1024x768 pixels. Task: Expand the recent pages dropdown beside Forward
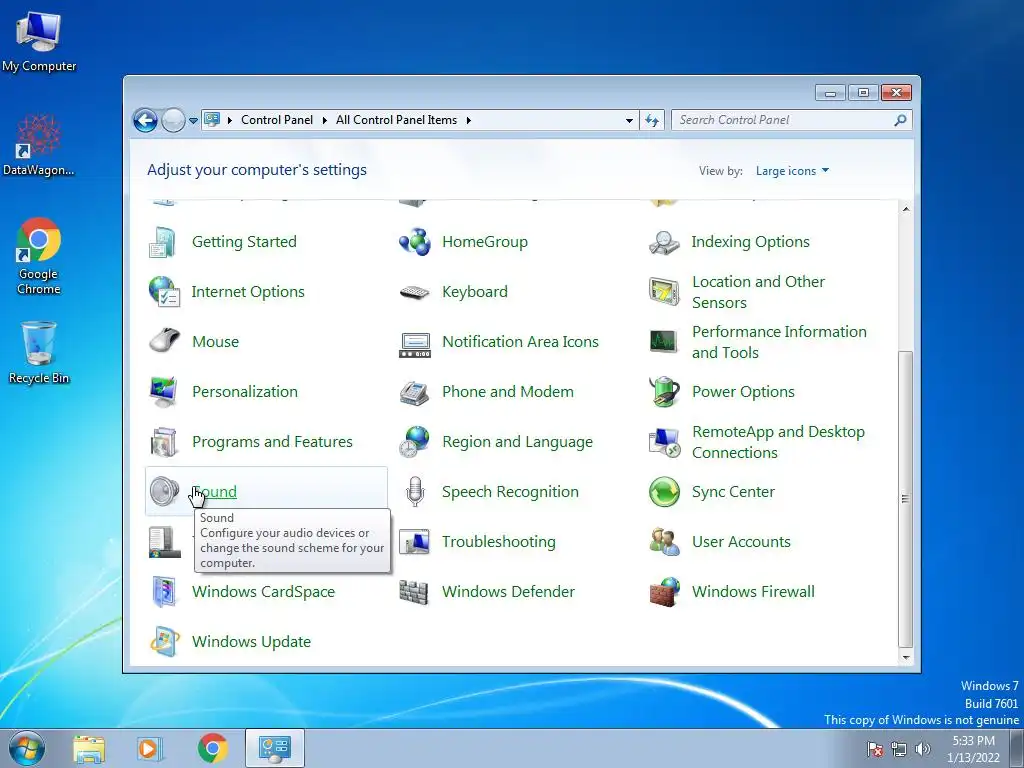coord(193,121)
